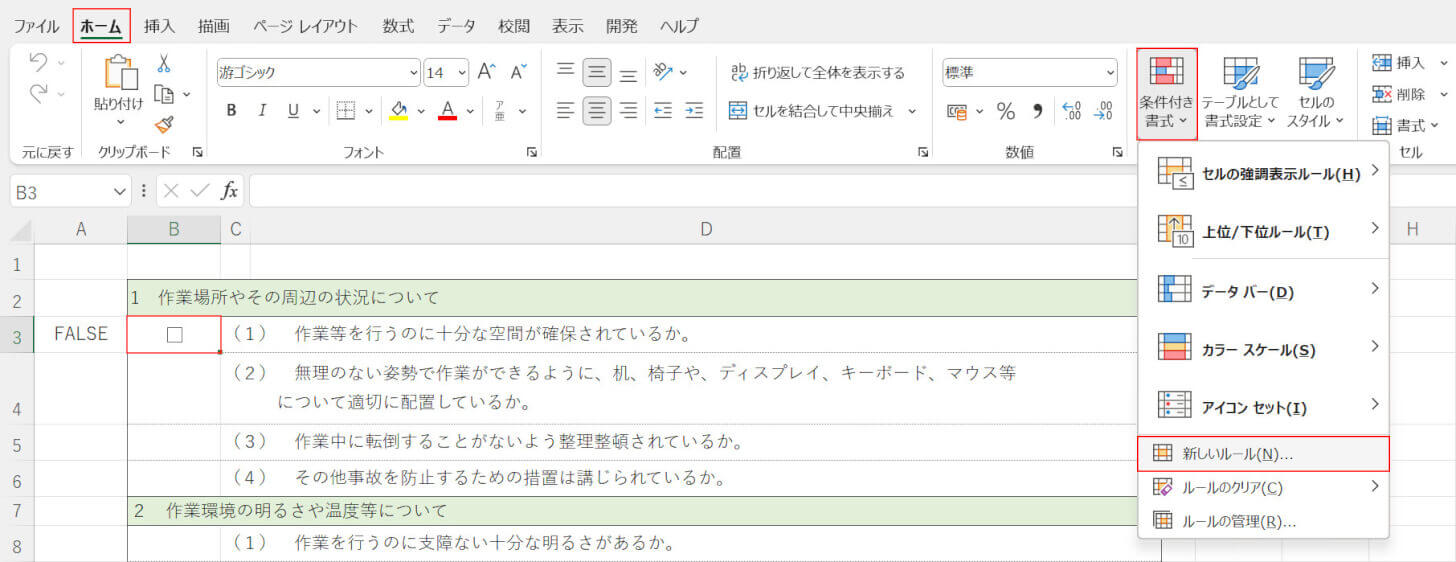This screenshot has width=1456, height=562.
Task: Open the 挿入 ribbon tab
Action: coord(159,26)
